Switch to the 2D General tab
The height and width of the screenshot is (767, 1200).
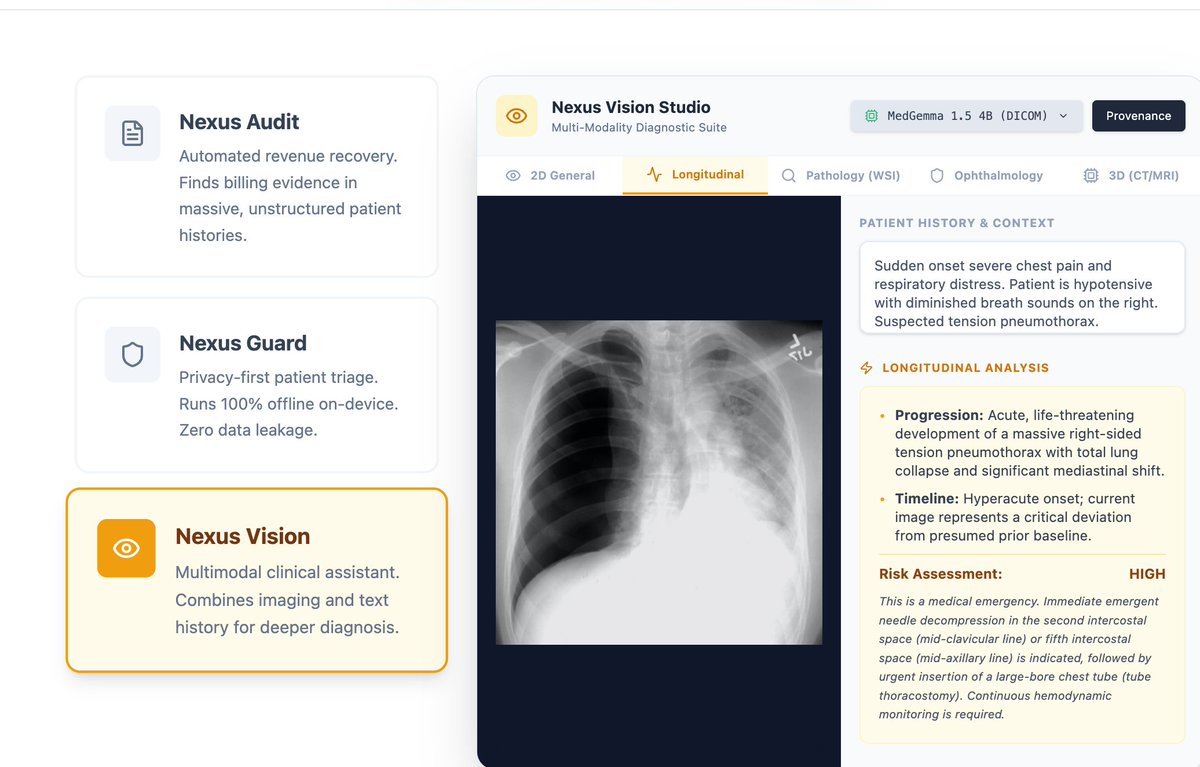[x=550, y=175]
